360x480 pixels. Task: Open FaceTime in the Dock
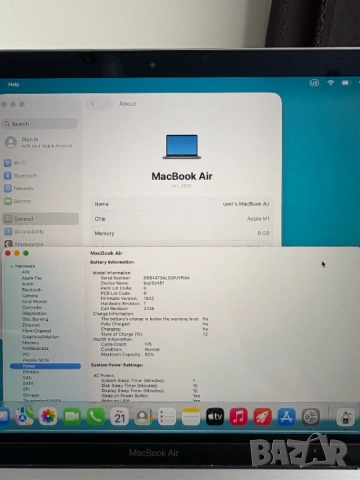click(72, 416)
